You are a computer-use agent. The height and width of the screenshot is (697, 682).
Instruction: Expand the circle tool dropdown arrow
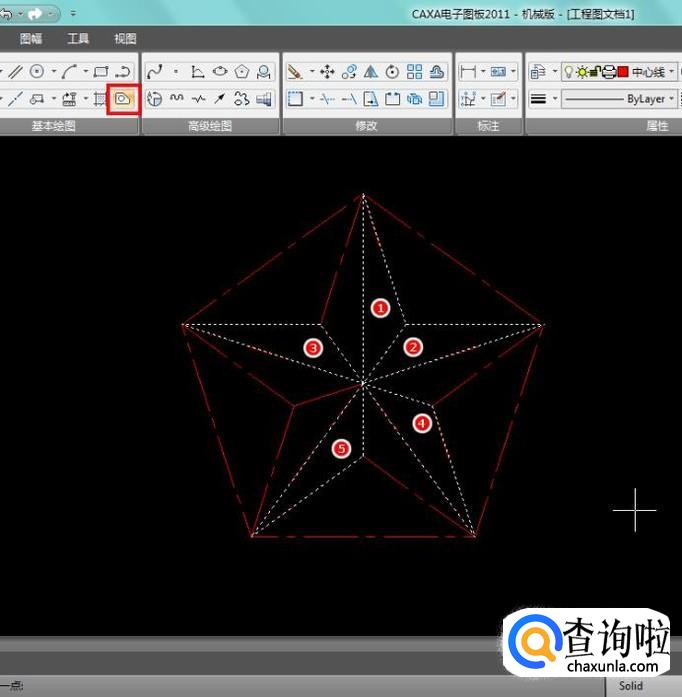[54, 72]
